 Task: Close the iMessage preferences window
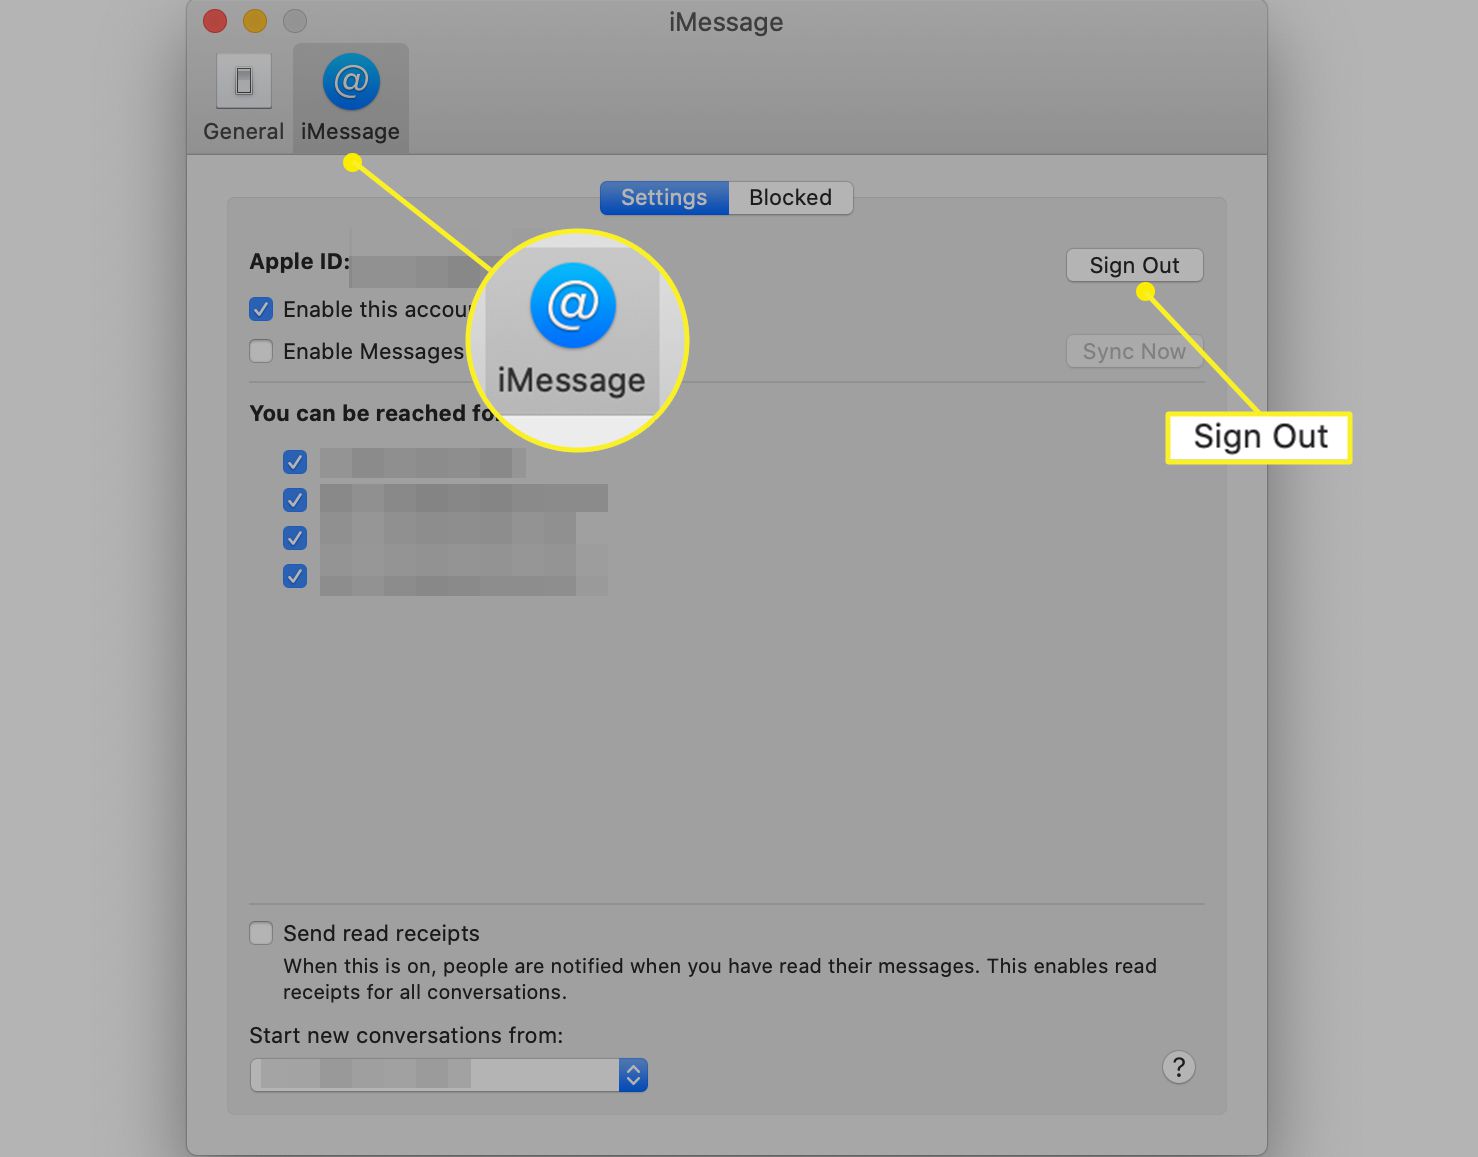(215, 21)
